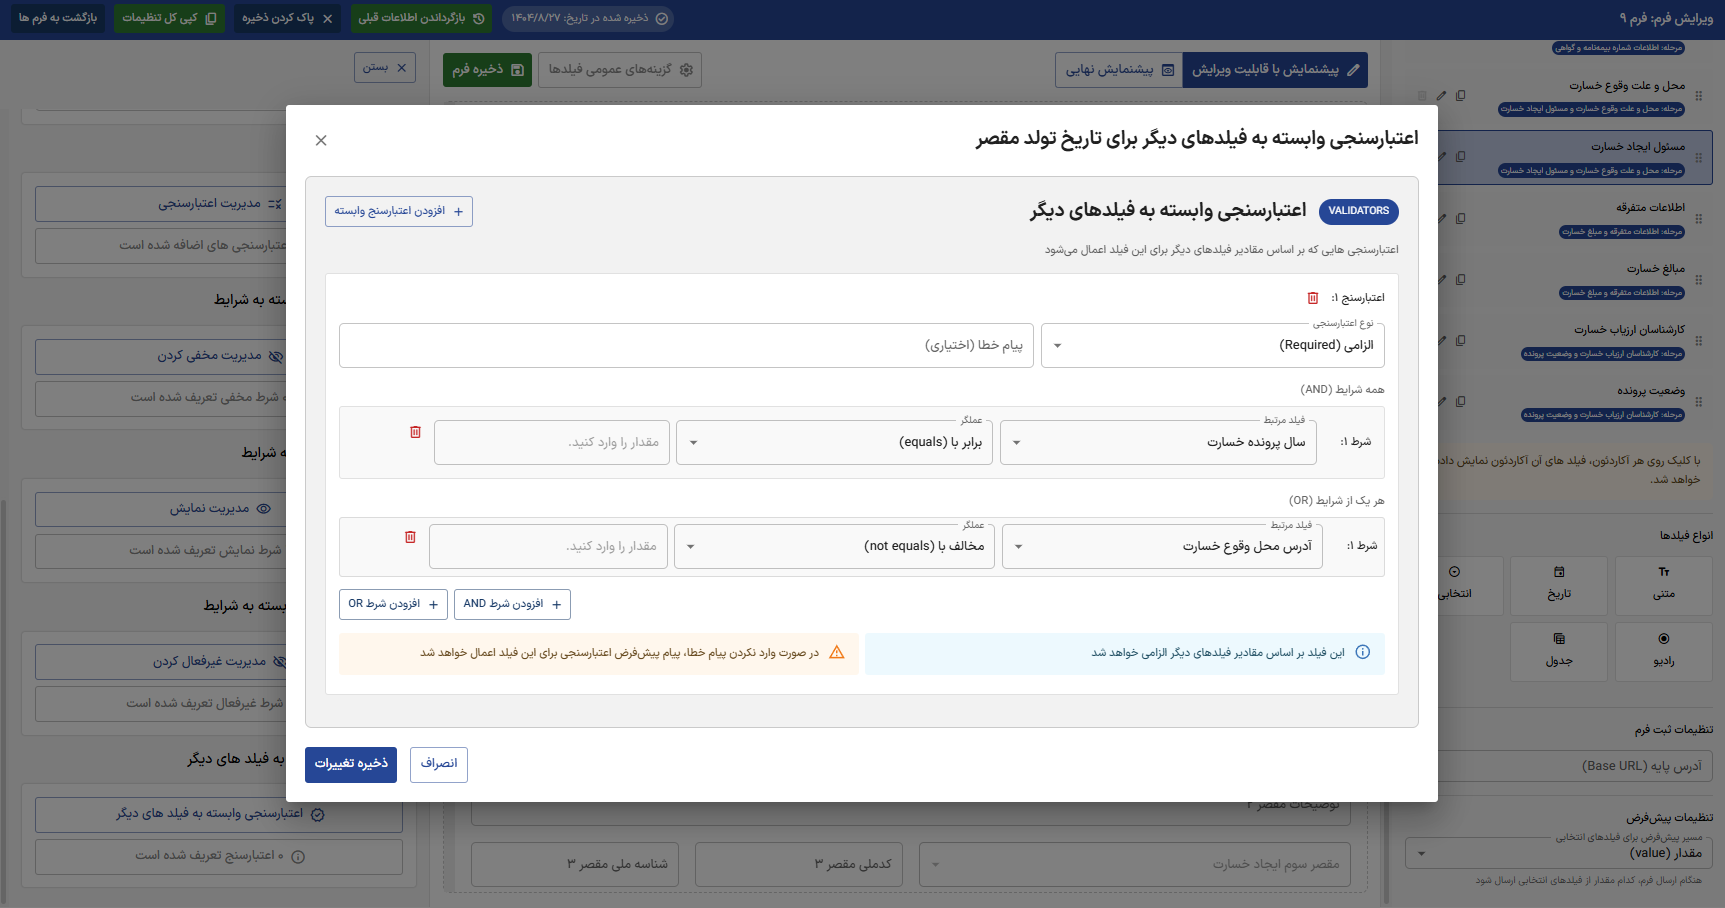Viewport: 1725px width, 908px height.
Task: Click the ذخیره تغییرات save button
Action: 351,764
